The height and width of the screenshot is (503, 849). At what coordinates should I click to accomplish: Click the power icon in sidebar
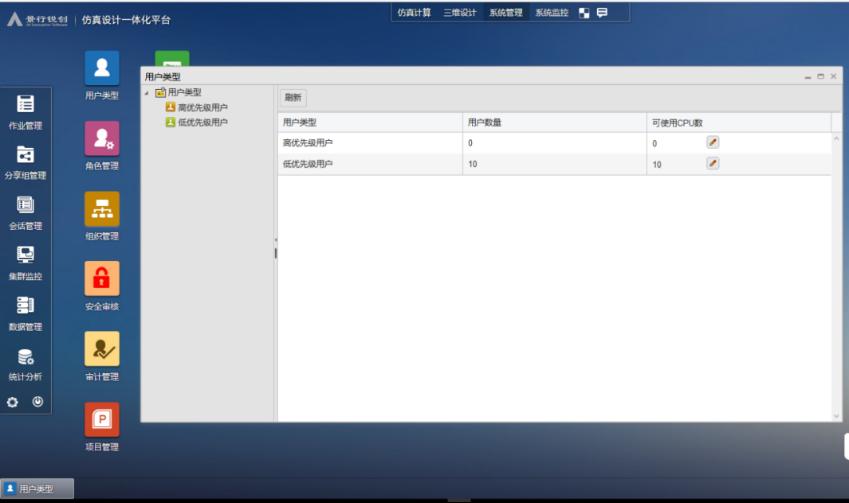tap(38, 402)
